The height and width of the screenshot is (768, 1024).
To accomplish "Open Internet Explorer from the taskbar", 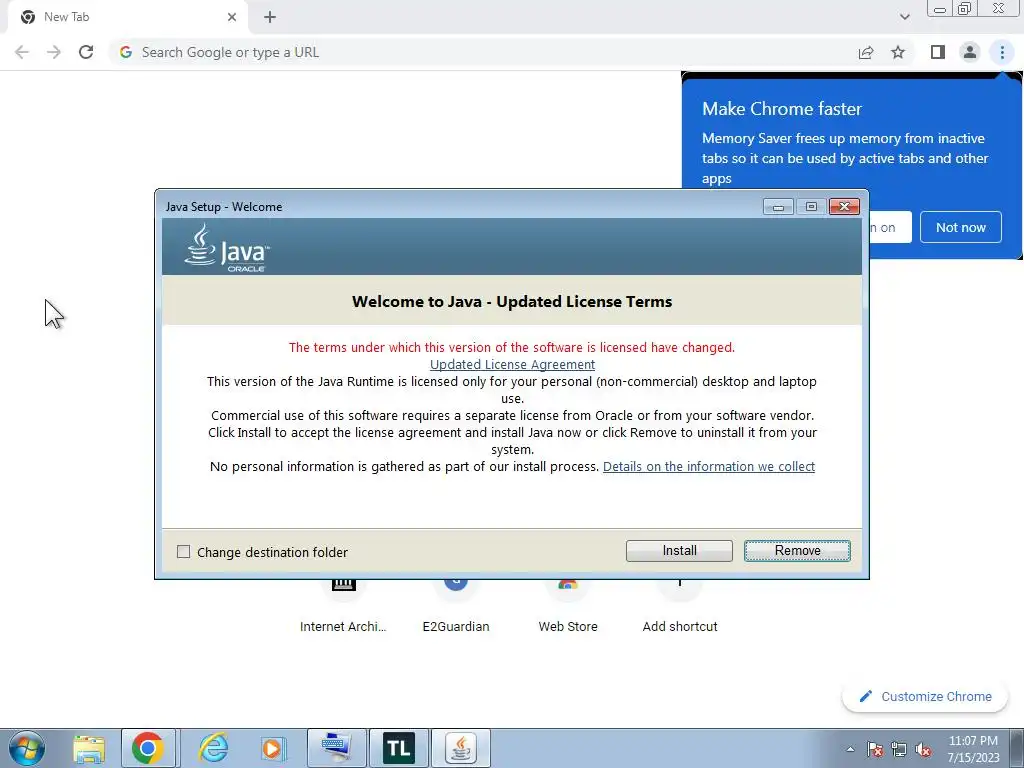I will [213, 748].
